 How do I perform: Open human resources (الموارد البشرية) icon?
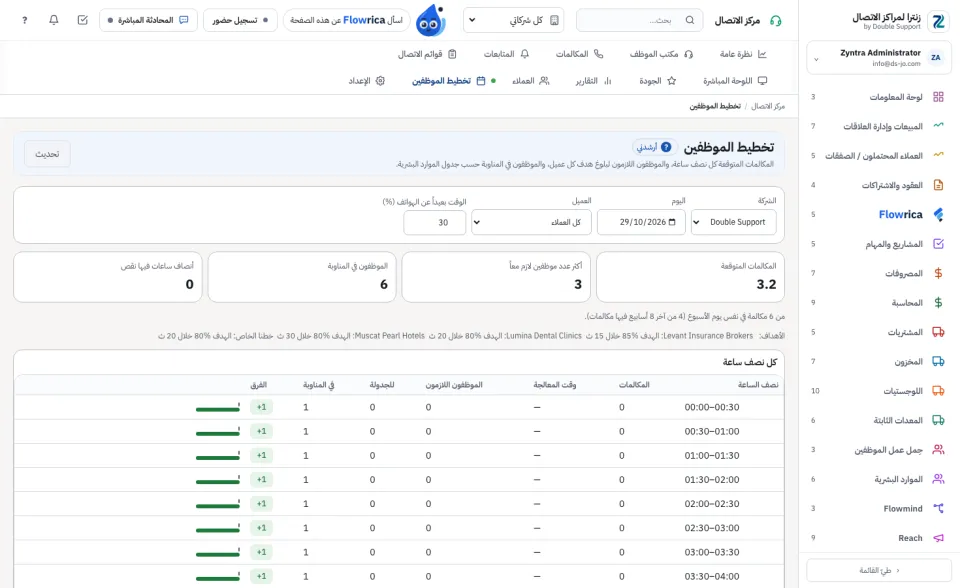click(938, 479)
